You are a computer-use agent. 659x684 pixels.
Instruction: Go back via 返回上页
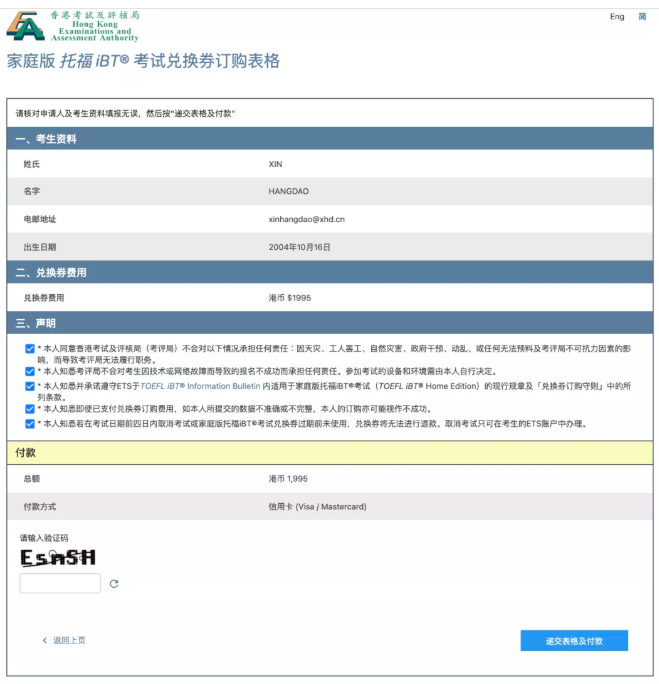64,640
